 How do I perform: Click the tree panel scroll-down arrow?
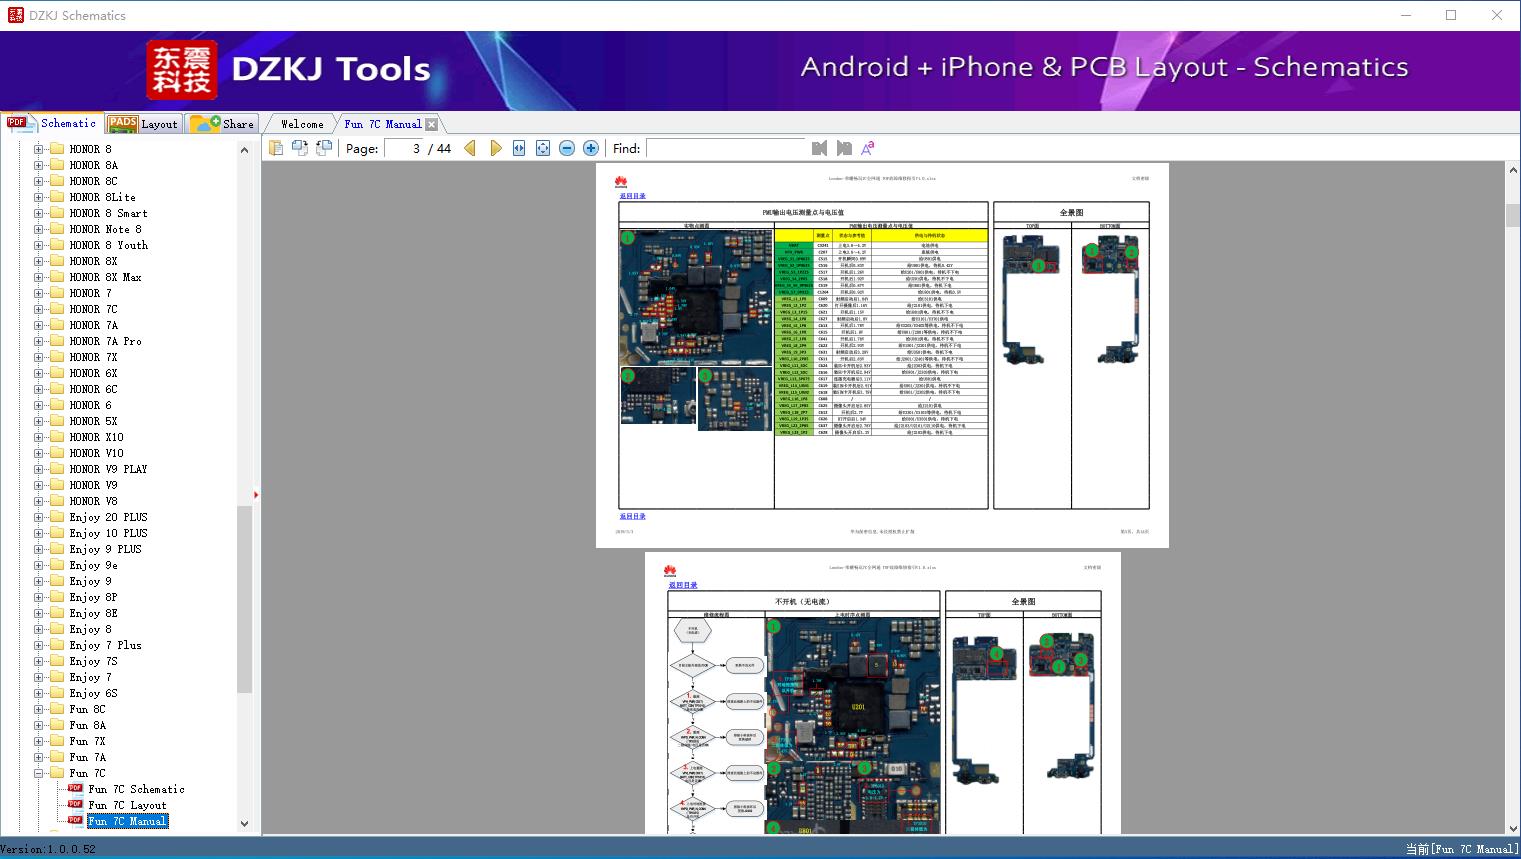(244, 824)
